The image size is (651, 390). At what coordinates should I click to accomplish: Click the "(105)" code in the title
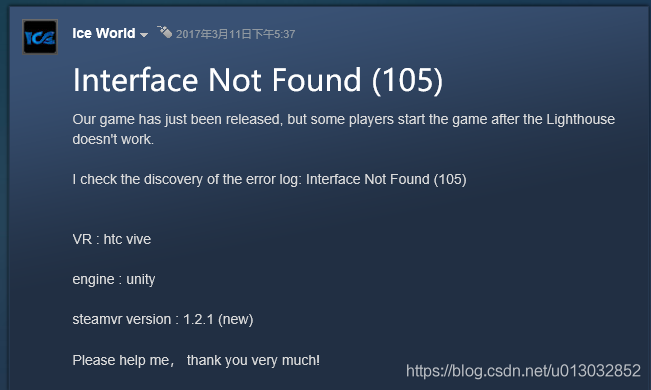[x=407, y=80]
